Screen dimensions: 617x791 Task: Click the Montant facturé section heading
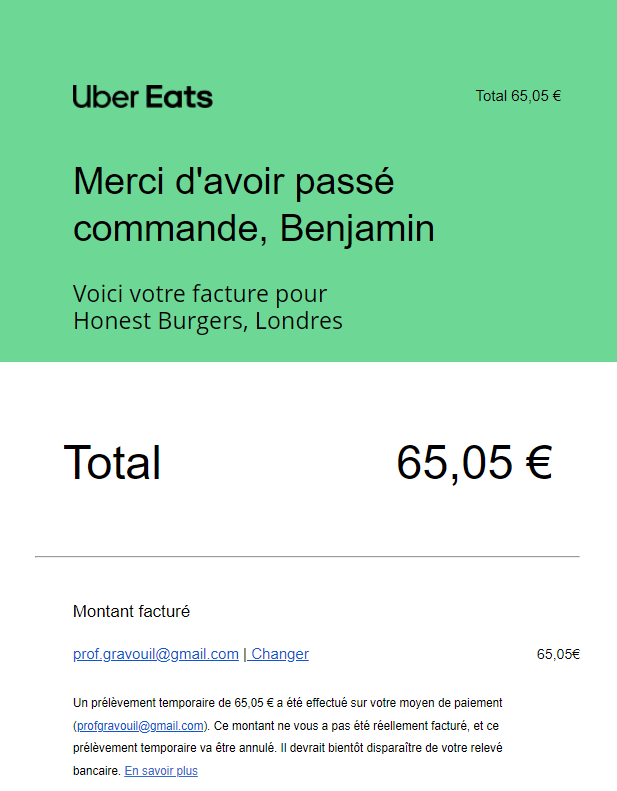coord(131,611)
